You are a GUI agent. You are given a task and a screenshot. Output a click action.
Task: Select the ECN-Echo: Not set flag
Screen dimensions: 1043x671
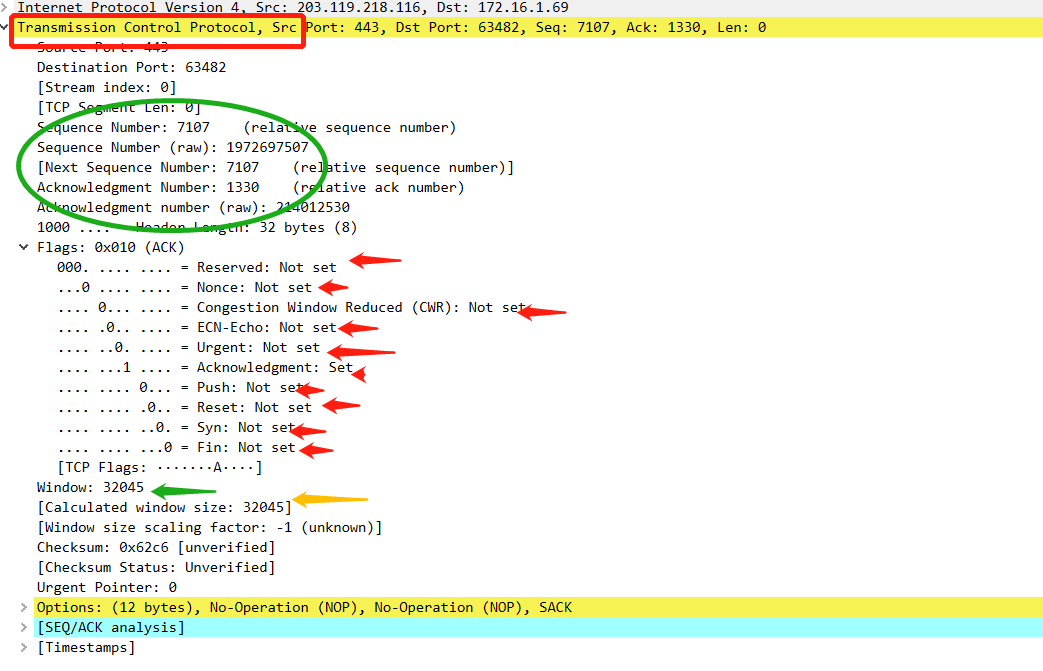[x=197, y=327]
